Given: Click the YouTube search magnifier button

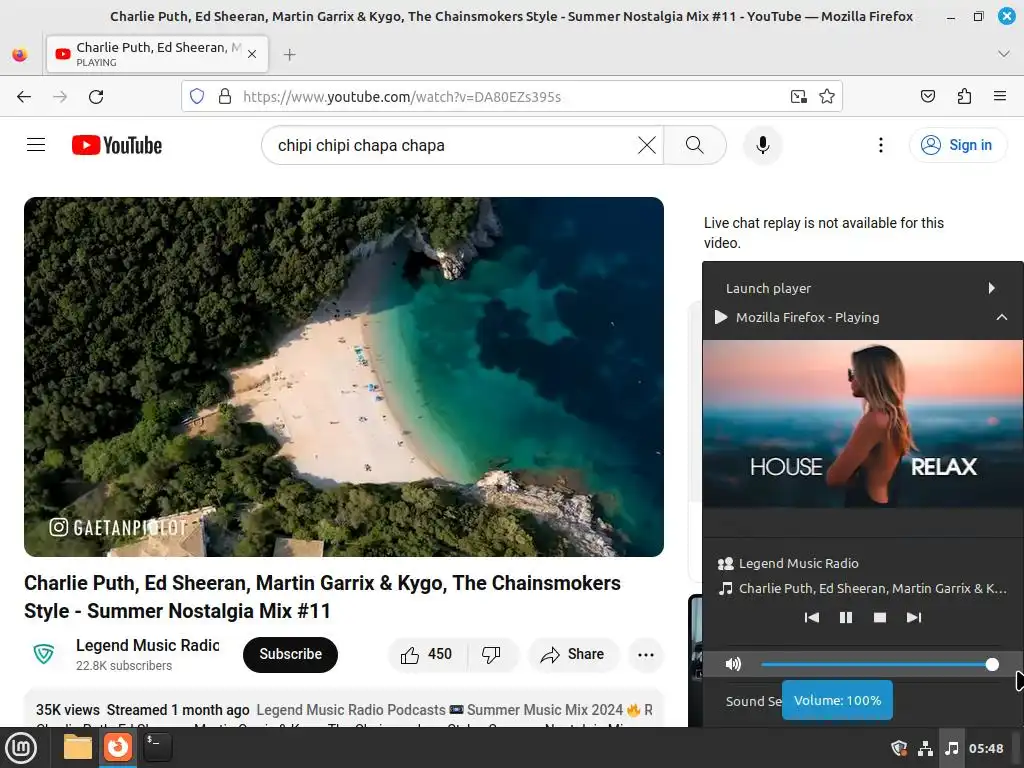Looking at the screenshot, I should pyautogui.click(x=695, y=145).
